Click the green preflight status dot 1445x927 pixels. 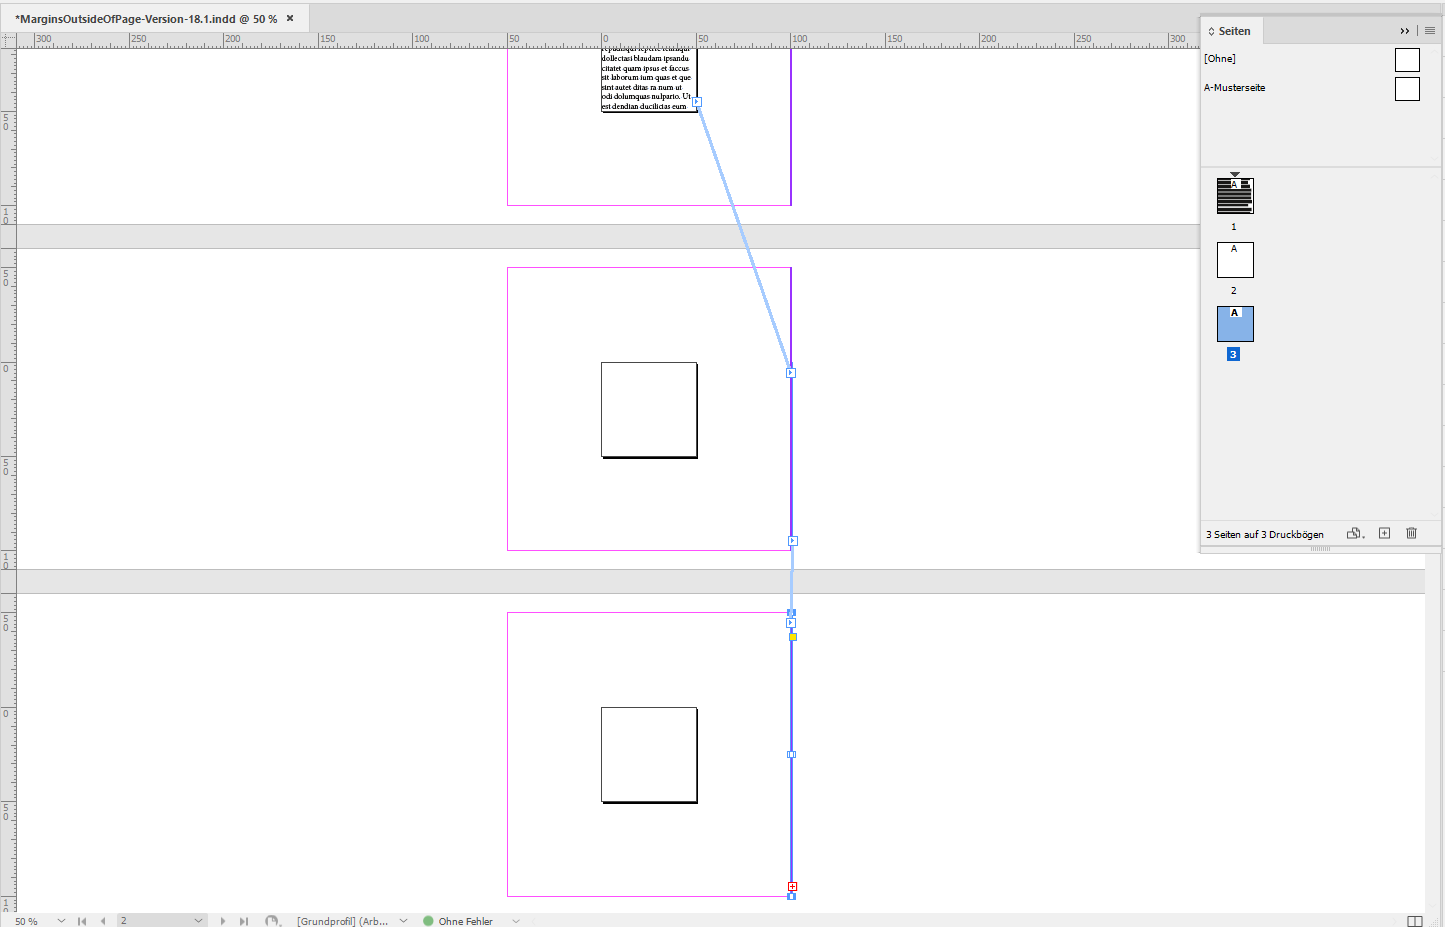click(427, 921)
